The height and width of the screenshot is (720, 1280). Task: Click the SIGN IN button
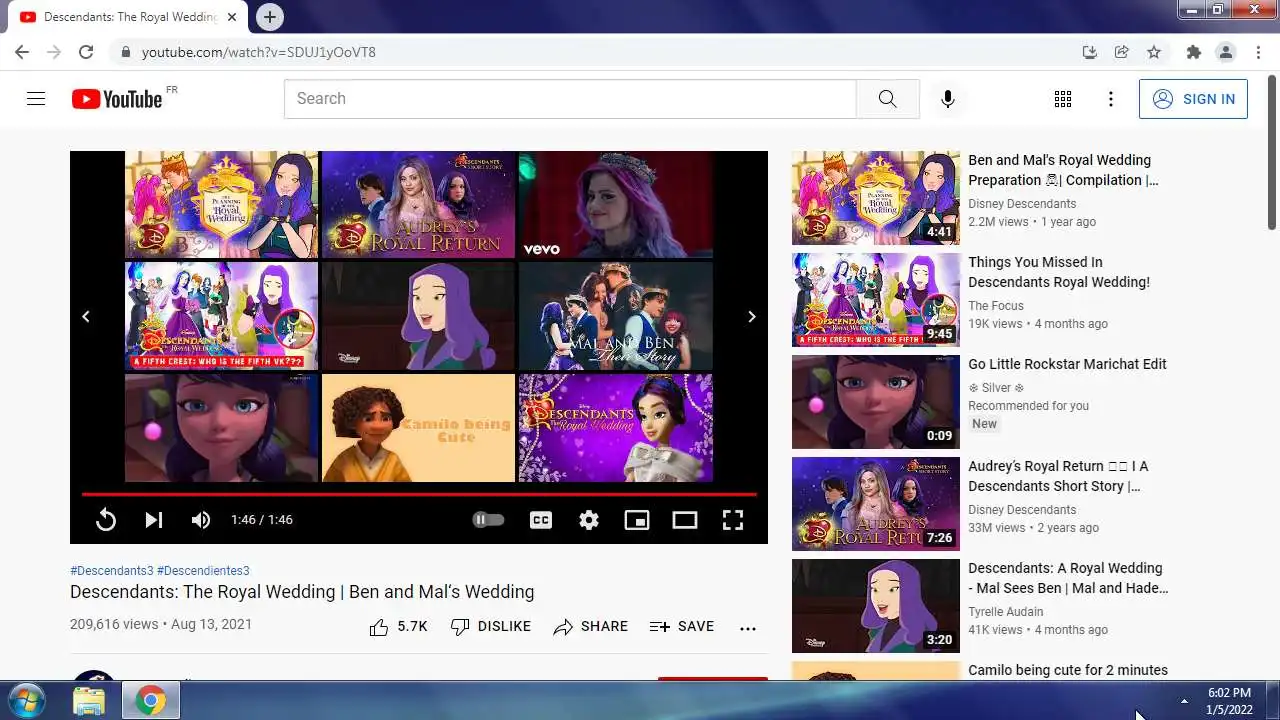(1193, 99)
